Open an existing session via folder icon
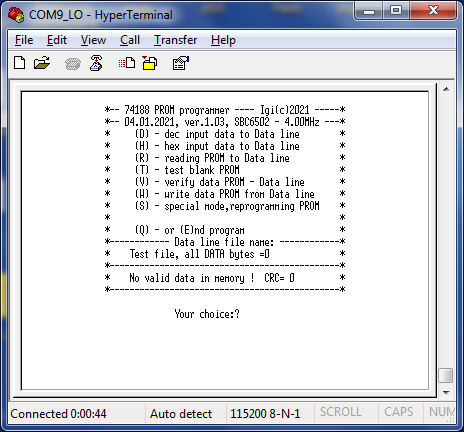The image size is (464, 432). point(42,63)
